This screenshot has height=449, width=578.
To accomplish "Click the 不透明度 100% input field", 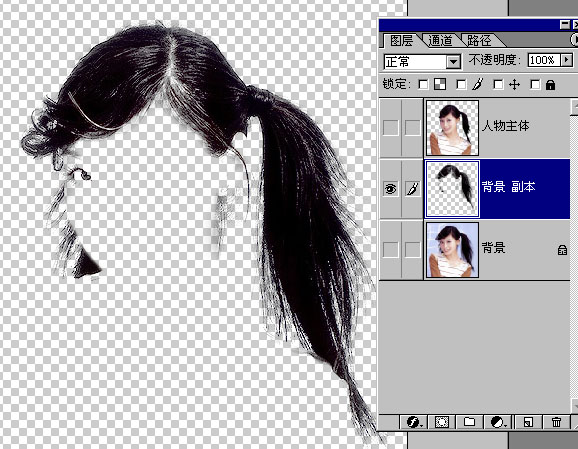I will point(543,60).
